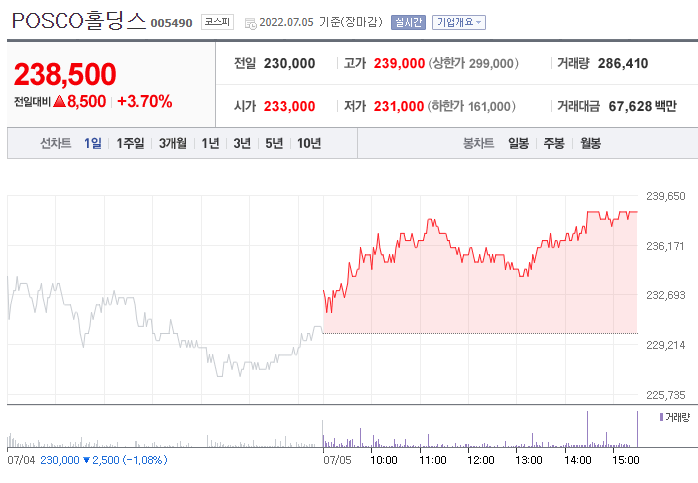
Task: Click the +3.70% change rate
Action: coord(145,101)
